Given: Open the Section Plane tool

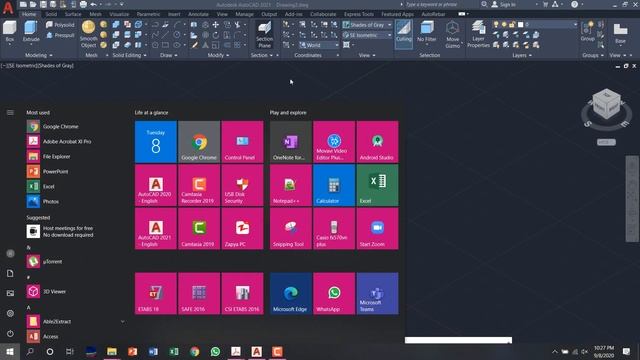Looking at the screenshot, I should coord(264,35).
